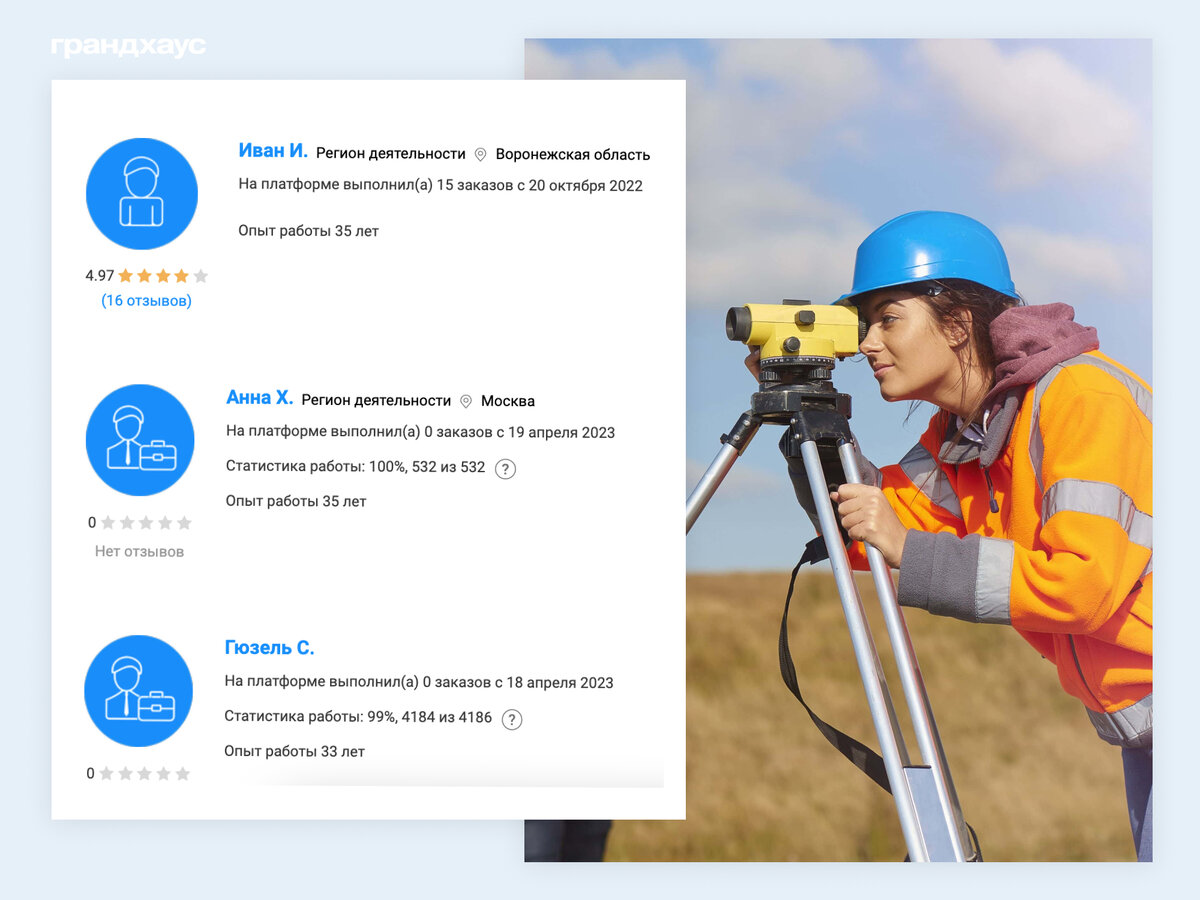Click the Нет отзывов label under Anna
1200x900 pixels.
[139, 551]
